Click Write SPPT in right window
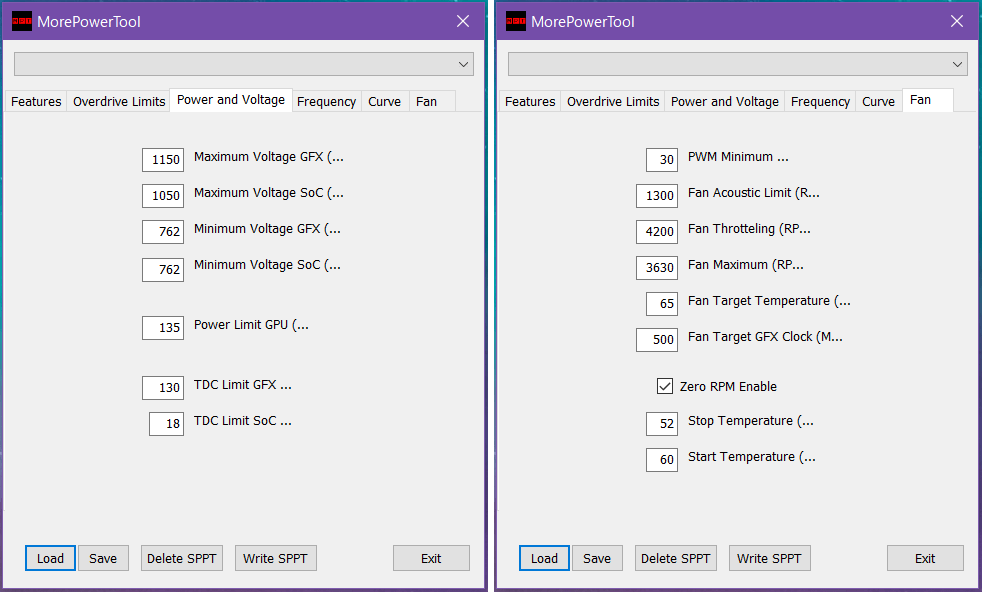Screen dimensions: 982x592 pos(770,558)
